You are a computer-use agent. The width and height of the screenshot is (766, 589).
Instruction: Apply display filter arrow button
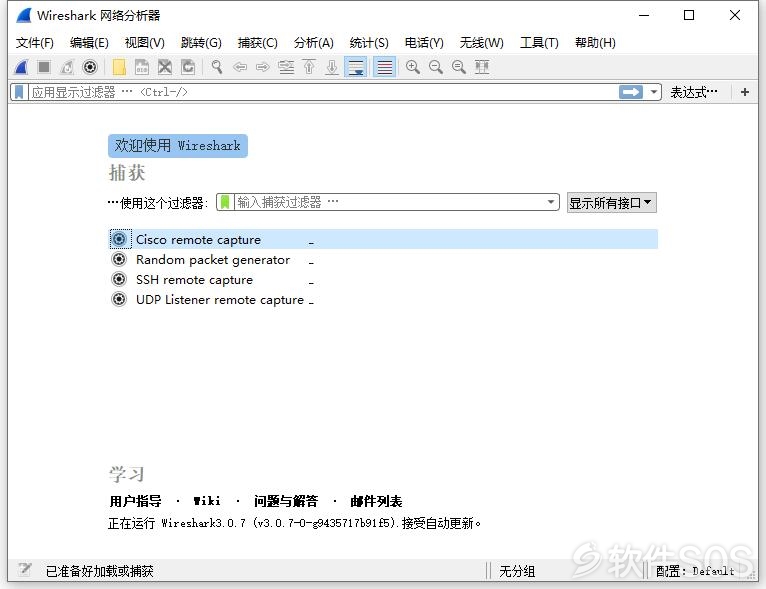pyautogui.click(x=631, y=92)
